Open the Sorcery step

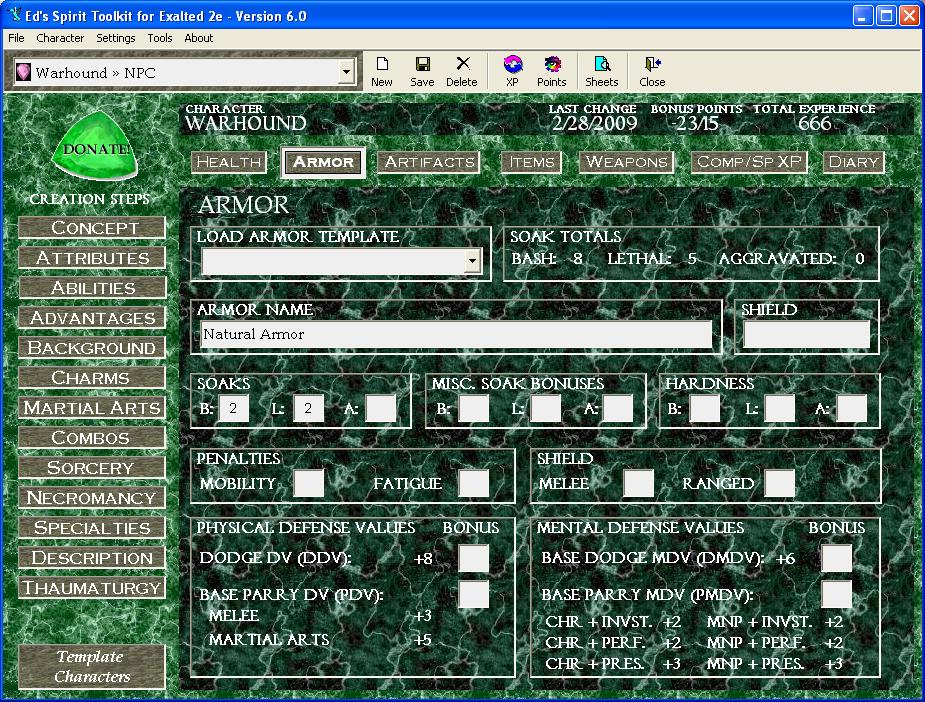pyautogui.click(x=92, y=468)
